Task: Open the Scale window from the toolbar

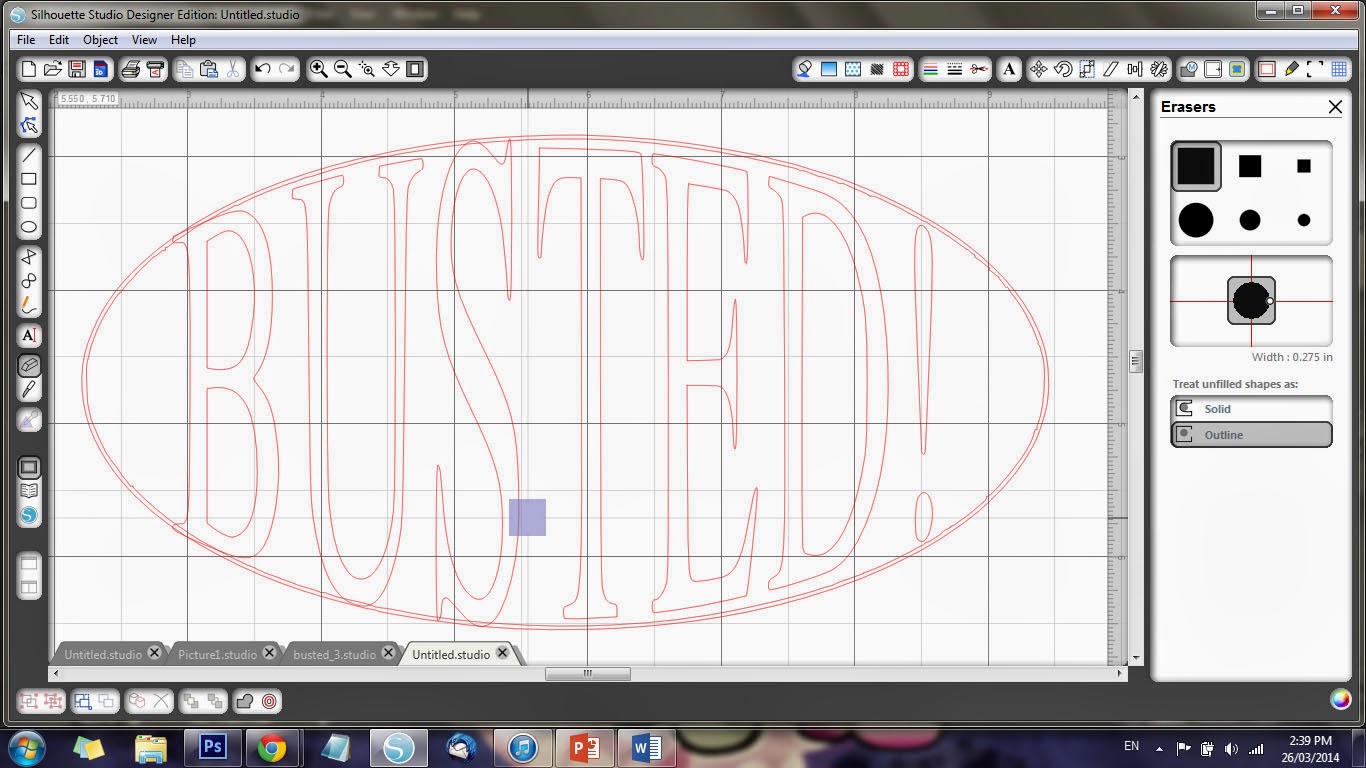Action: pyautogui.click(x=1087, y=69)
